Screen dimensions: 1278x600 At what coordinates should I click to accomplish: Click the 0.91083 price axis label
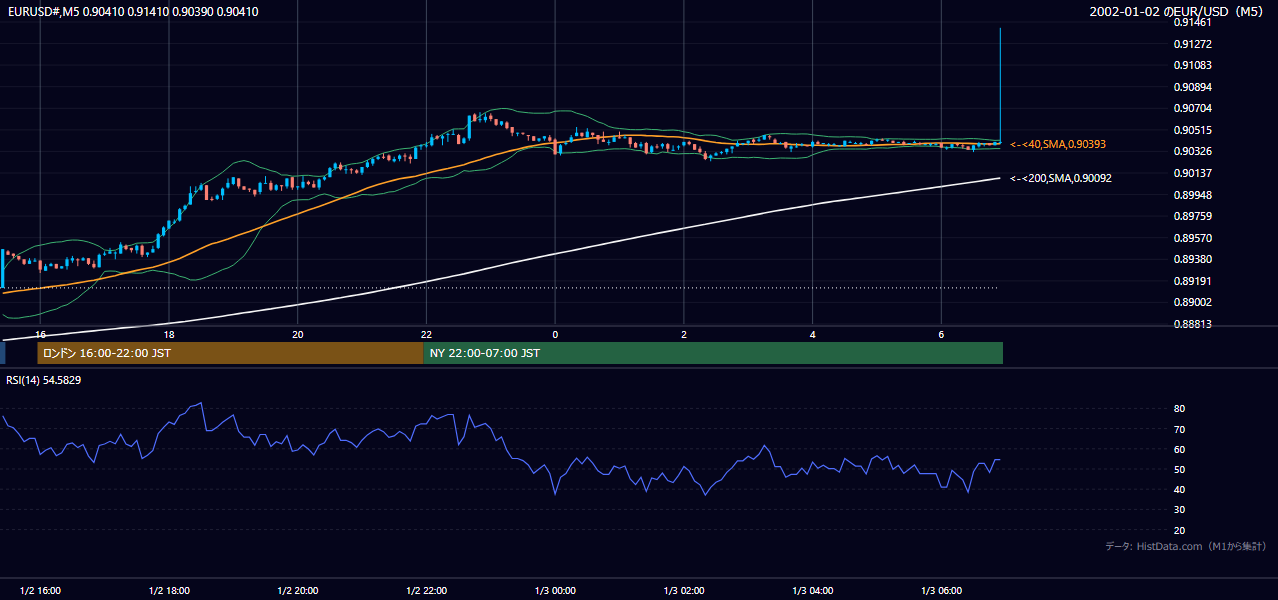pyautogui.click(x=1192, y=65)
